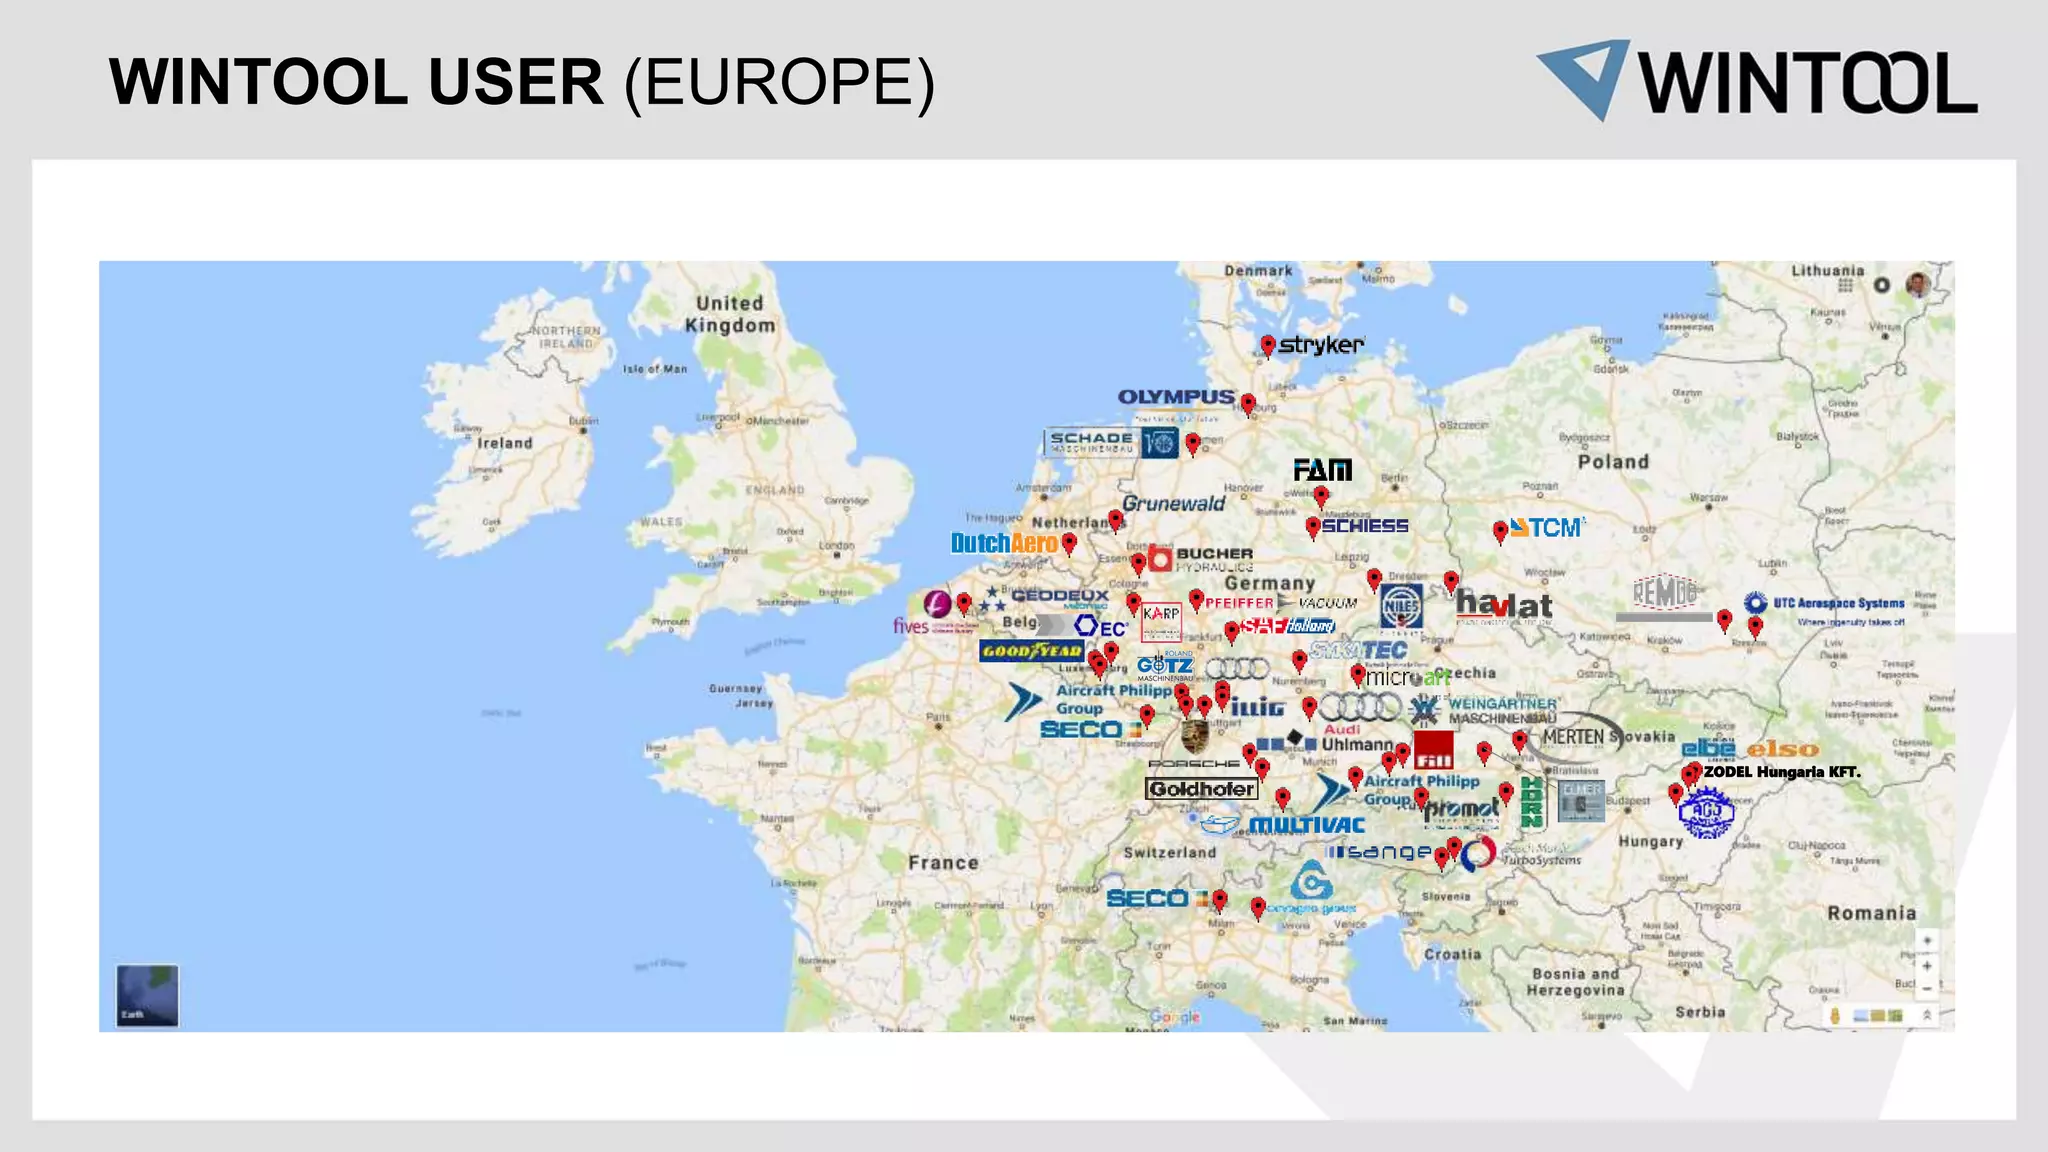Click the 'United Kingdom' map label
Screen dimensions: 2048x1152
(730, 314)
